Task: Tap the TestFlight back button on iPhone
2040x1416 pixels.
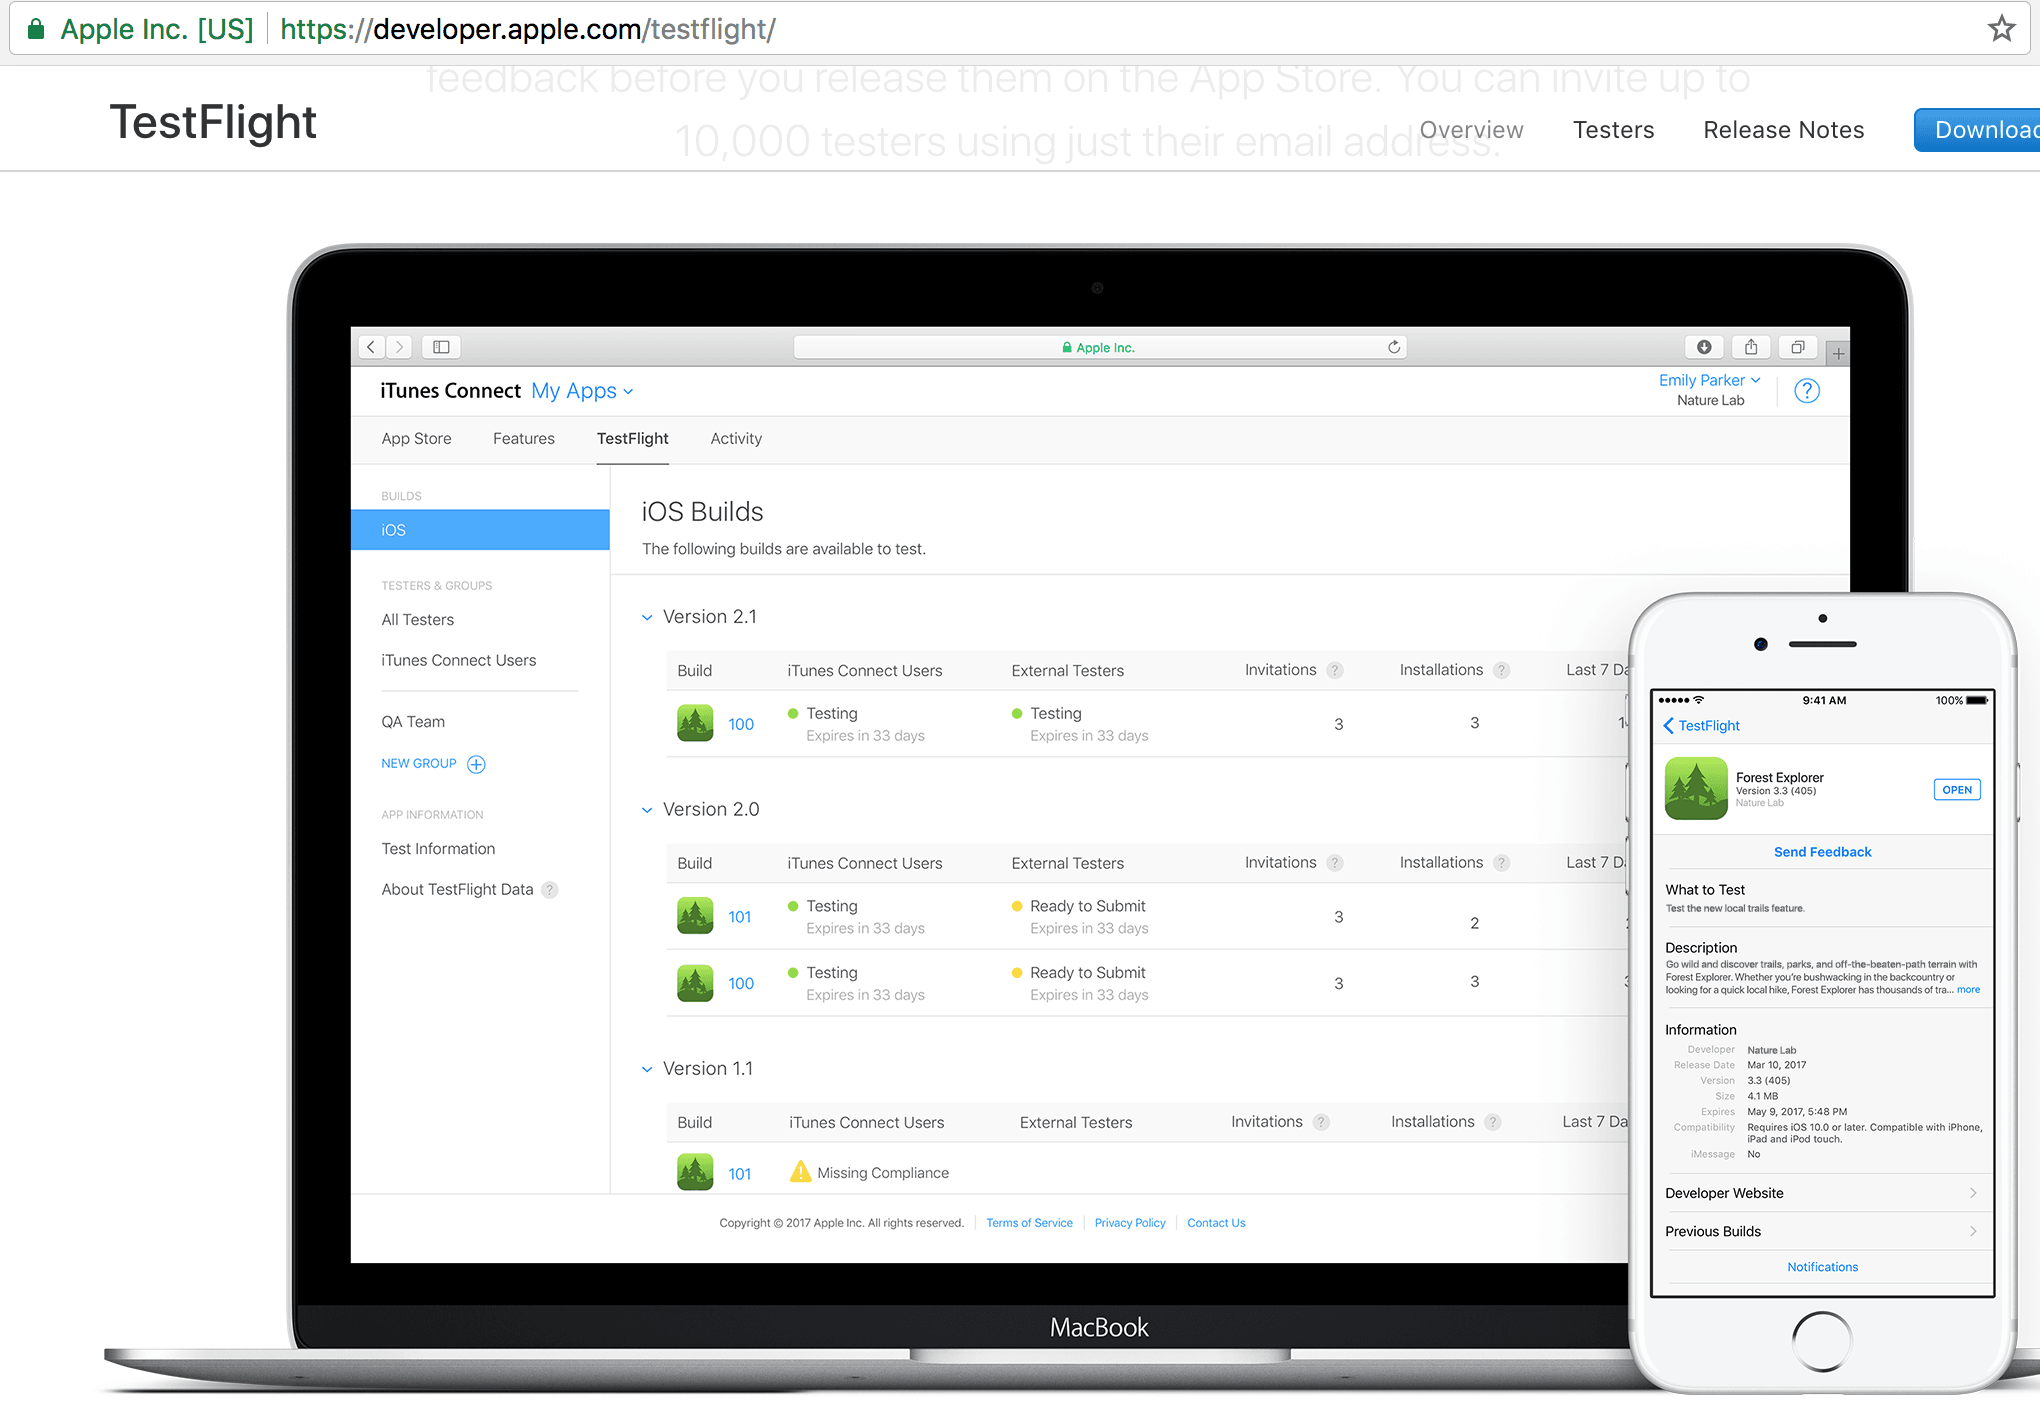Action: click(1701, 726)
